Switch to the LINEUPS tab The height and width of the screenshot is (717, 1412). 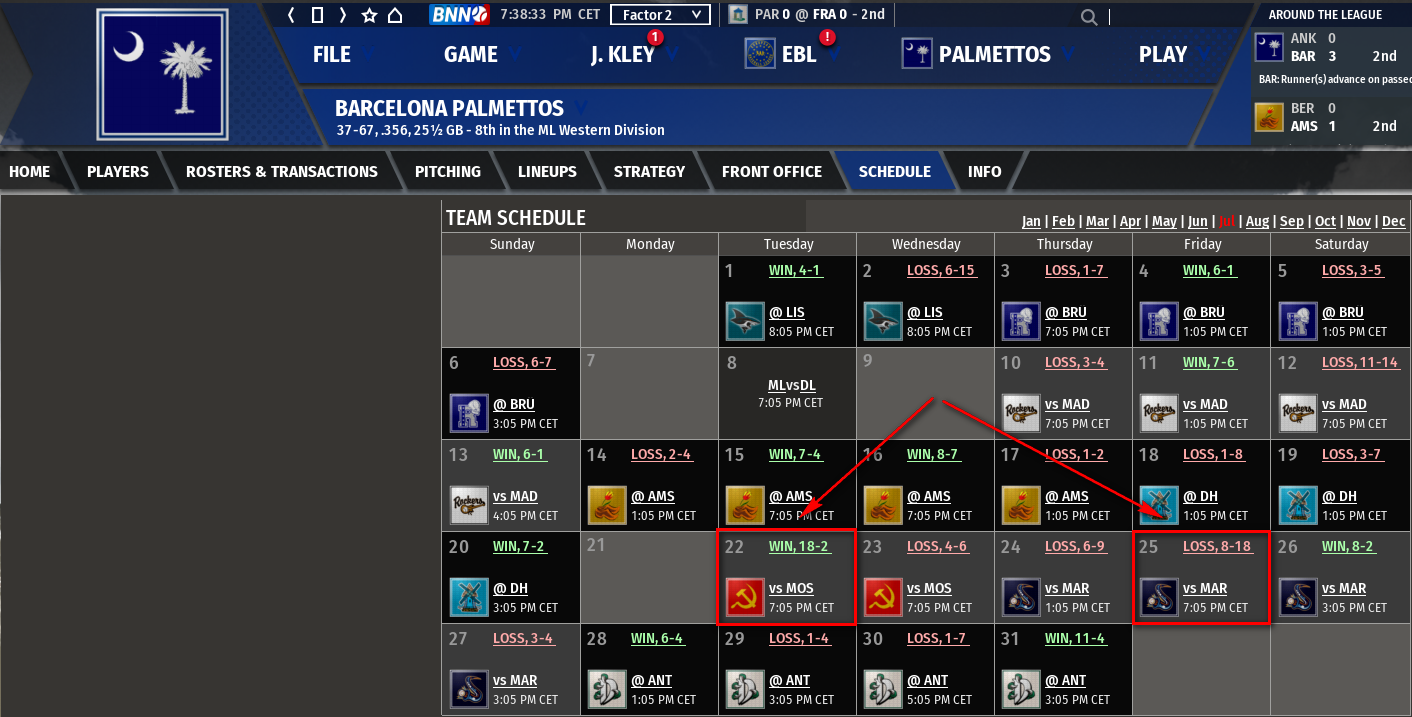tap(547, 172)
